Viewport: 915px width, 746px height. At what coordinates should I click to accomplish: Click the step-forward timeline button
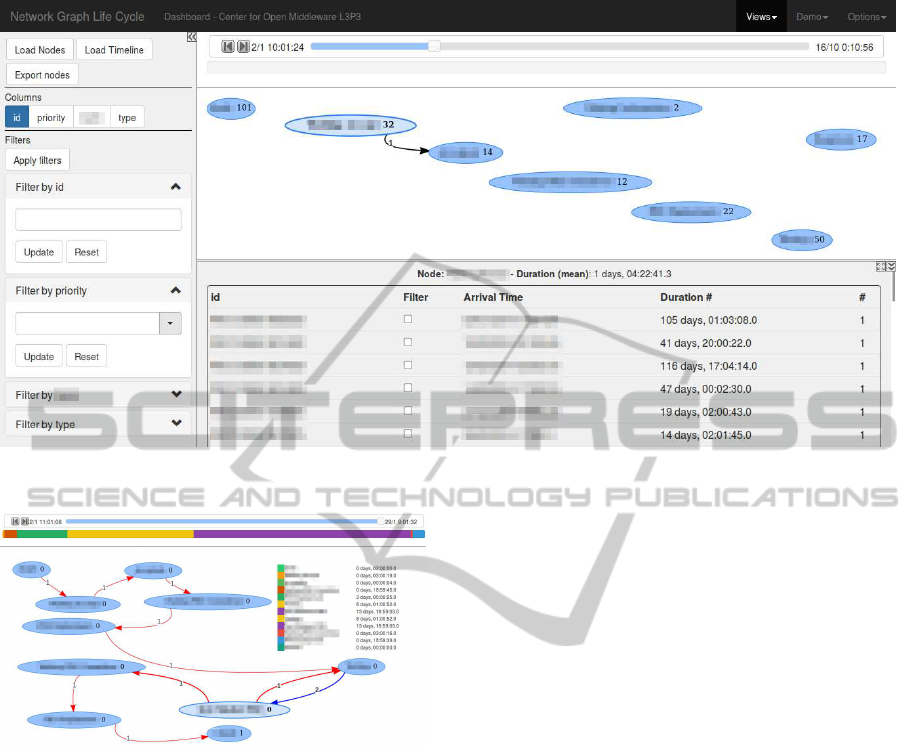(x=243, y=46)
